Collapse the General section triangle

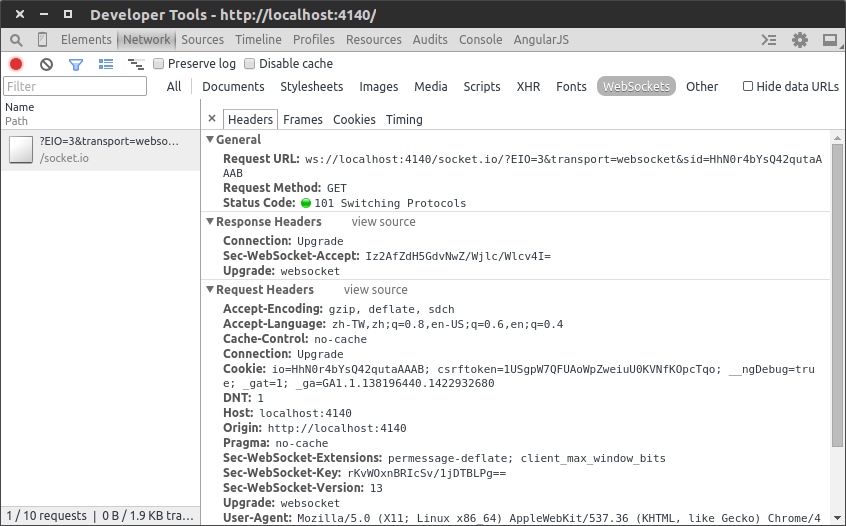click(210, 139)
